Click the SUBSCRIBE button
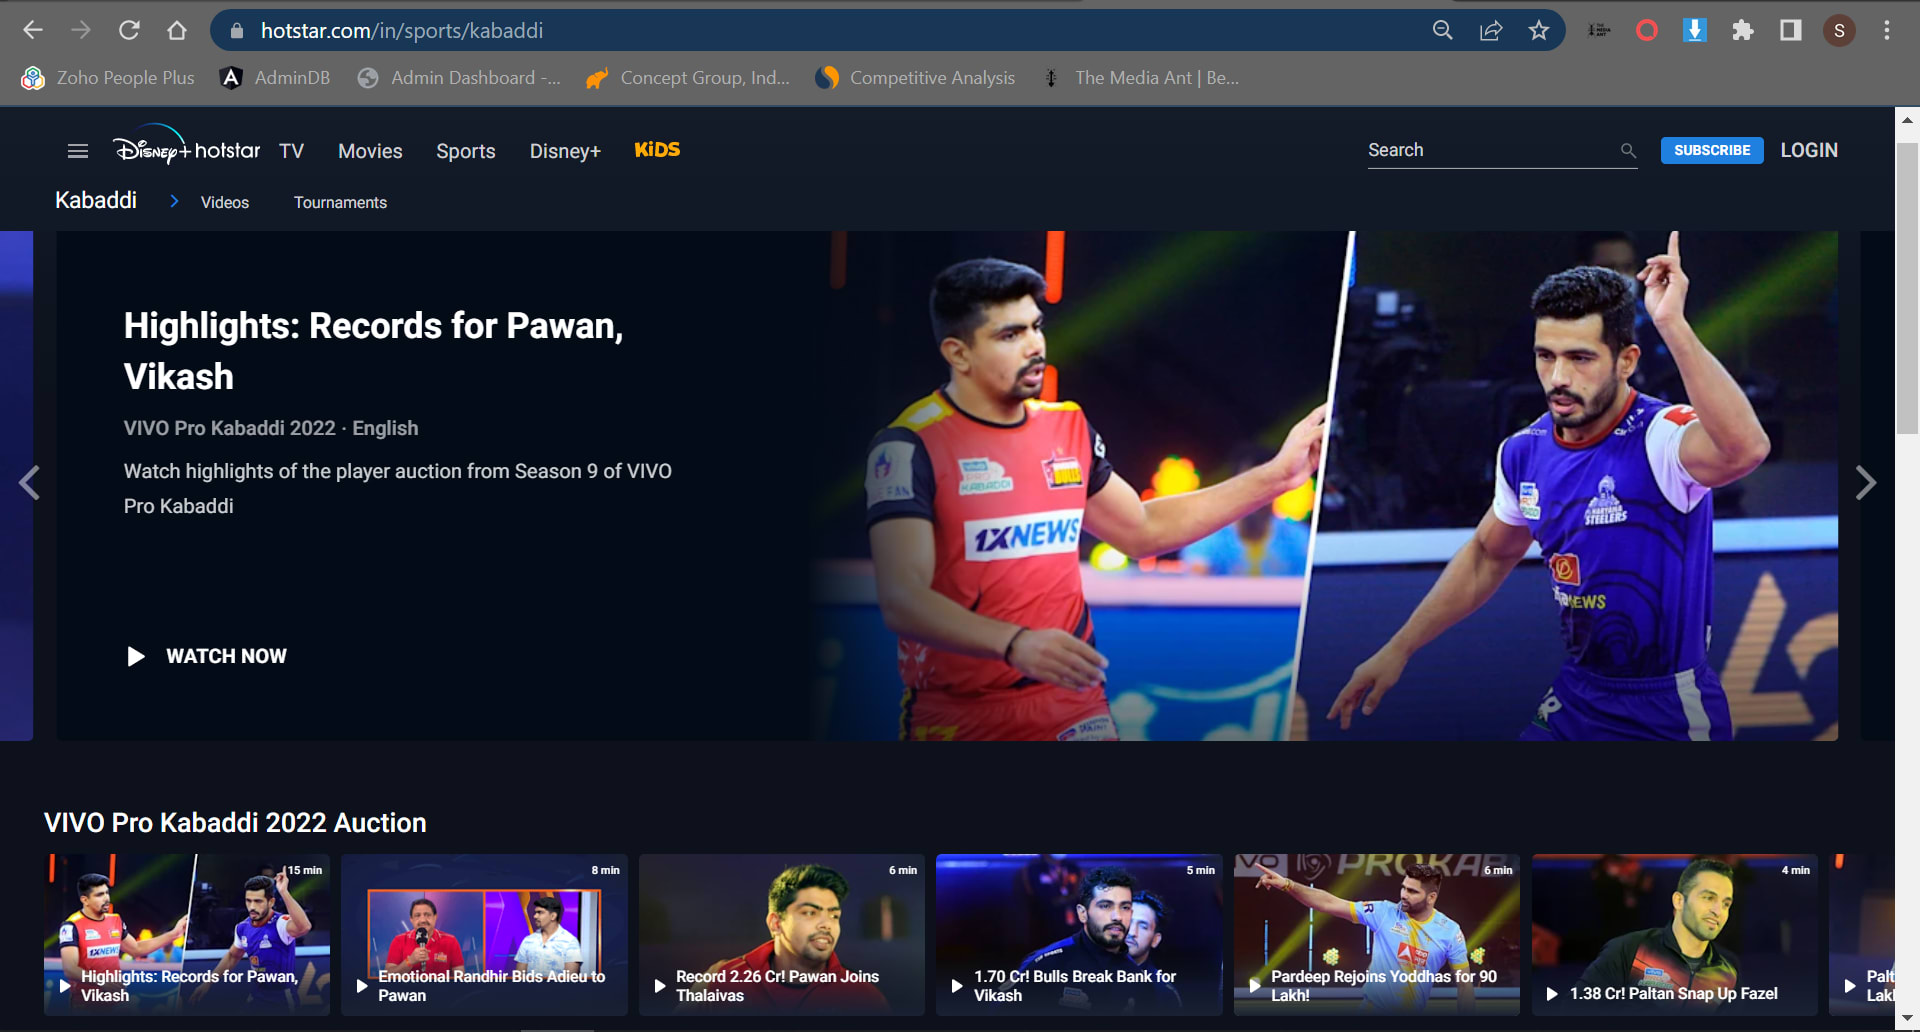The height and width of the screenshot is (1032, 1920). tap(1712, 150)
